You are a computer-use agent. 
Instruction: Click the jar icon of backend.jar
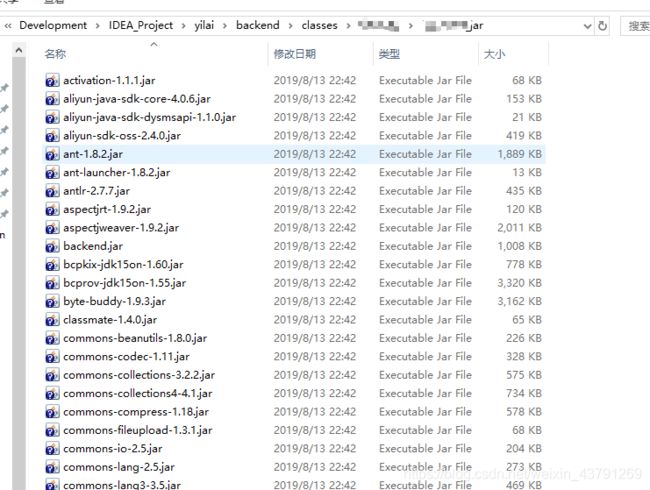52,246
